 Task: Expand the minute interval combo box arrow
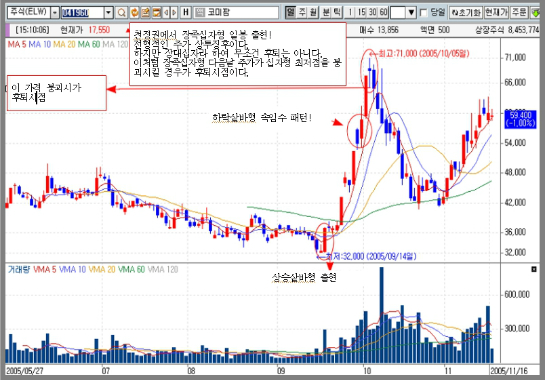[x=411, y=13]
